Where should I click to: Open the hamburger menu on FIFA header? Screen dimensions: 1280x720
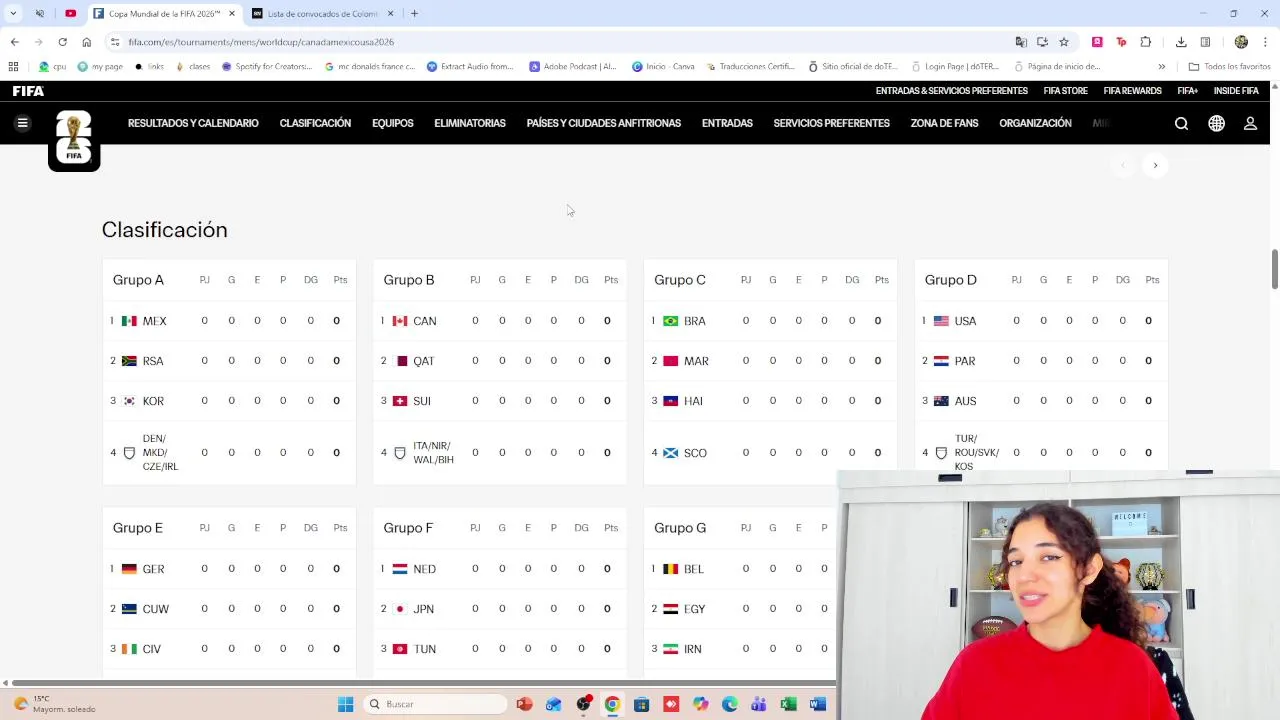click(22, 123)
